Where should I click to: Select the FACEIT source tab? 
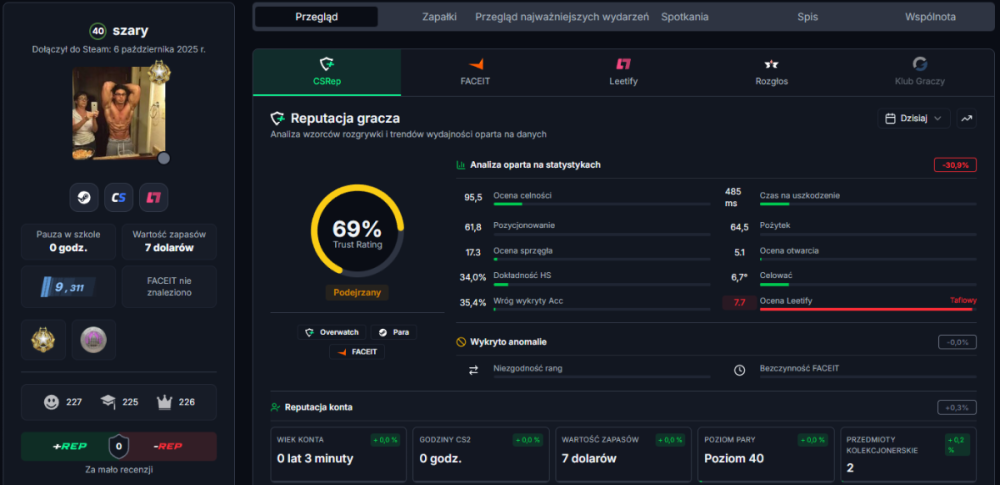[475, 72]
